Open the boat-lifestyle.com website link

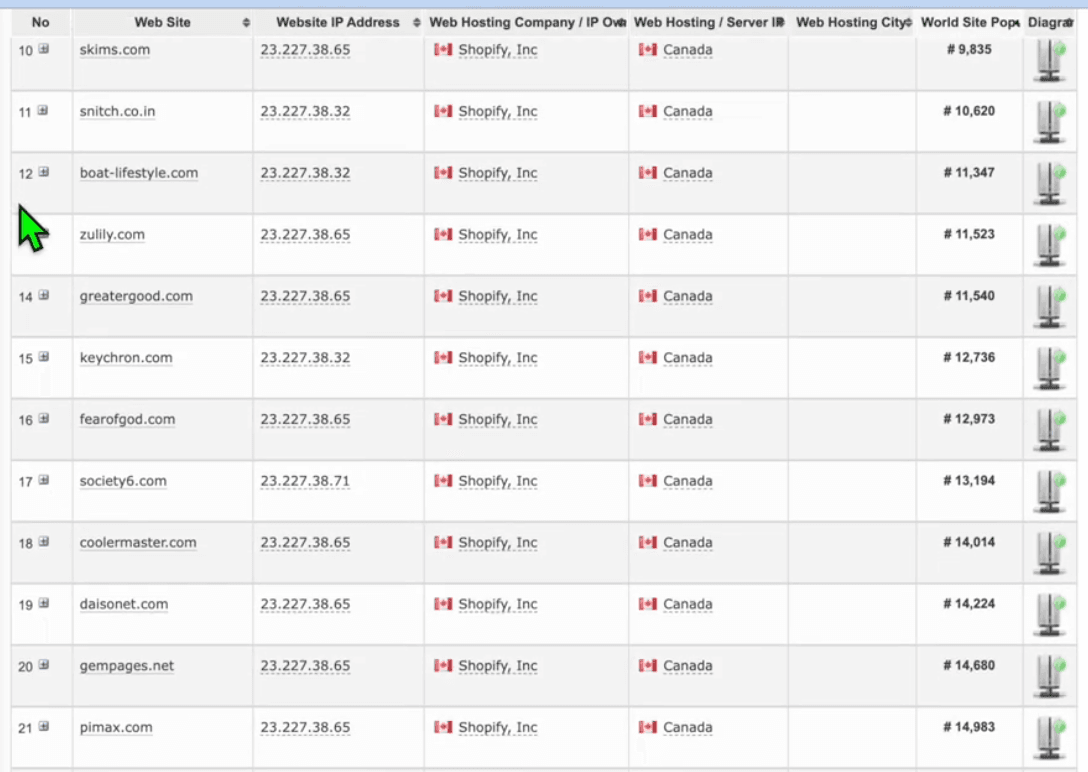click(139, 173)
